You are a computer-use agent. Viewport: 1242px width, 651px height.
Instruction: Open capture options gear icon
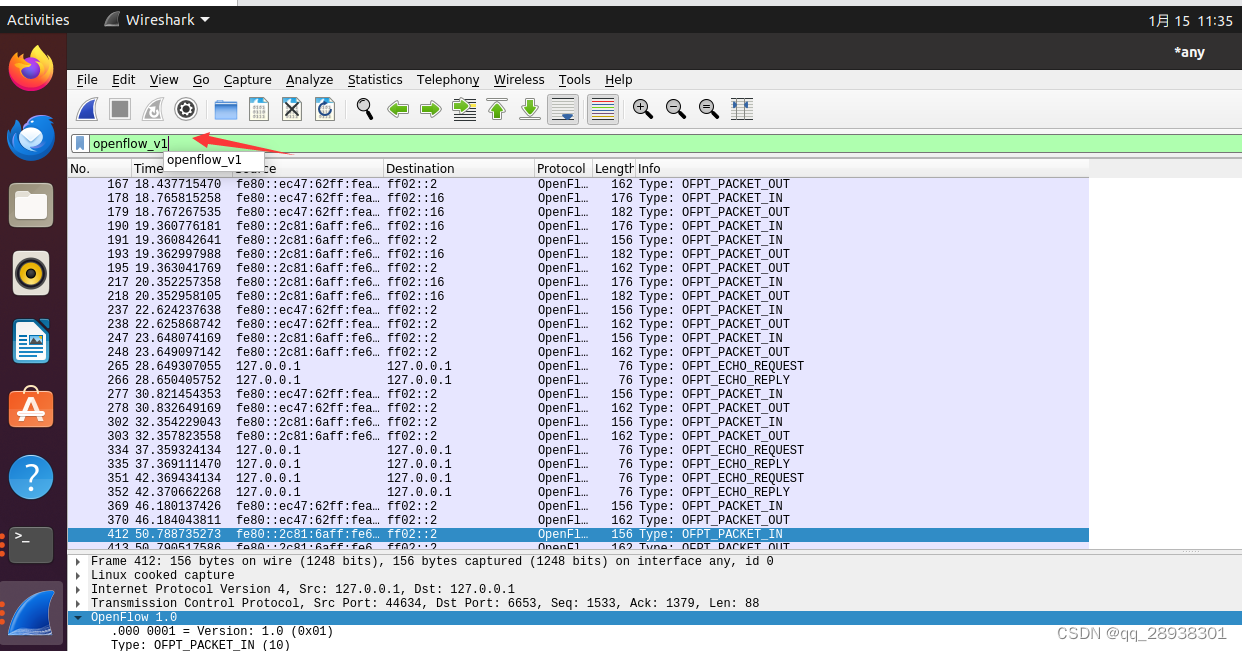coord(185,109)
